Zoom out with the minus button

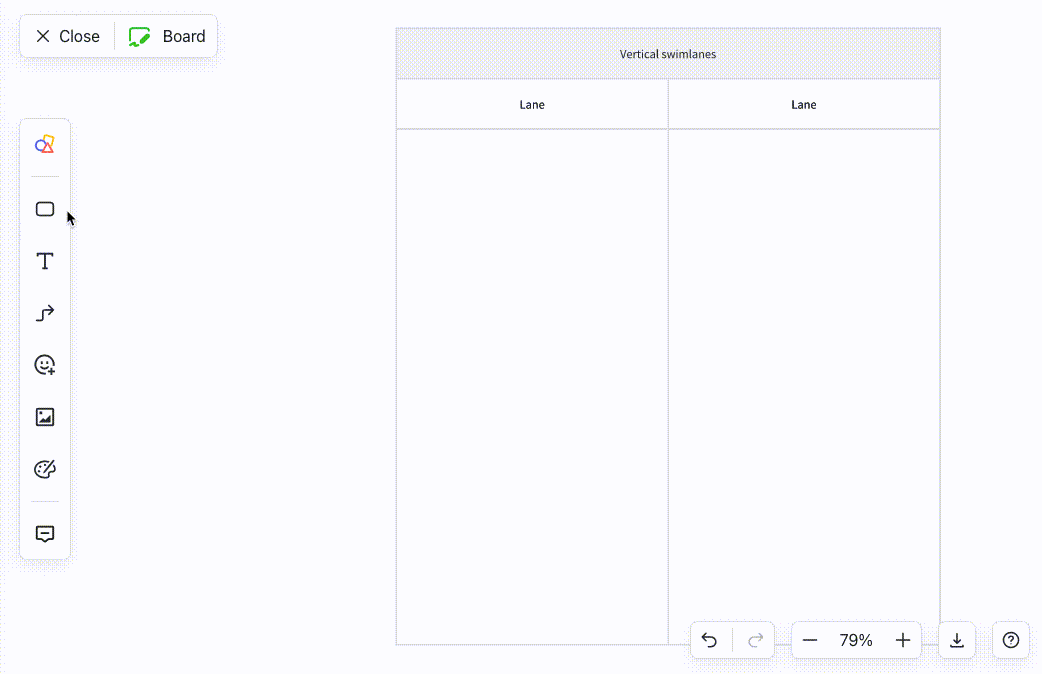point(810,640)
